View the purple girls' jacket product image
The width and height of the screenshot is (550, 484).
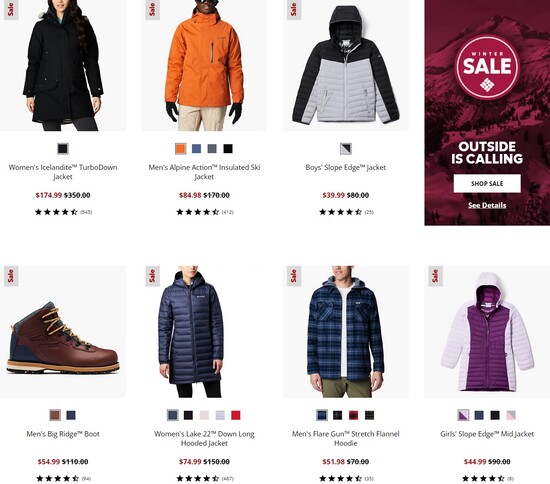[x=487, y=331]
